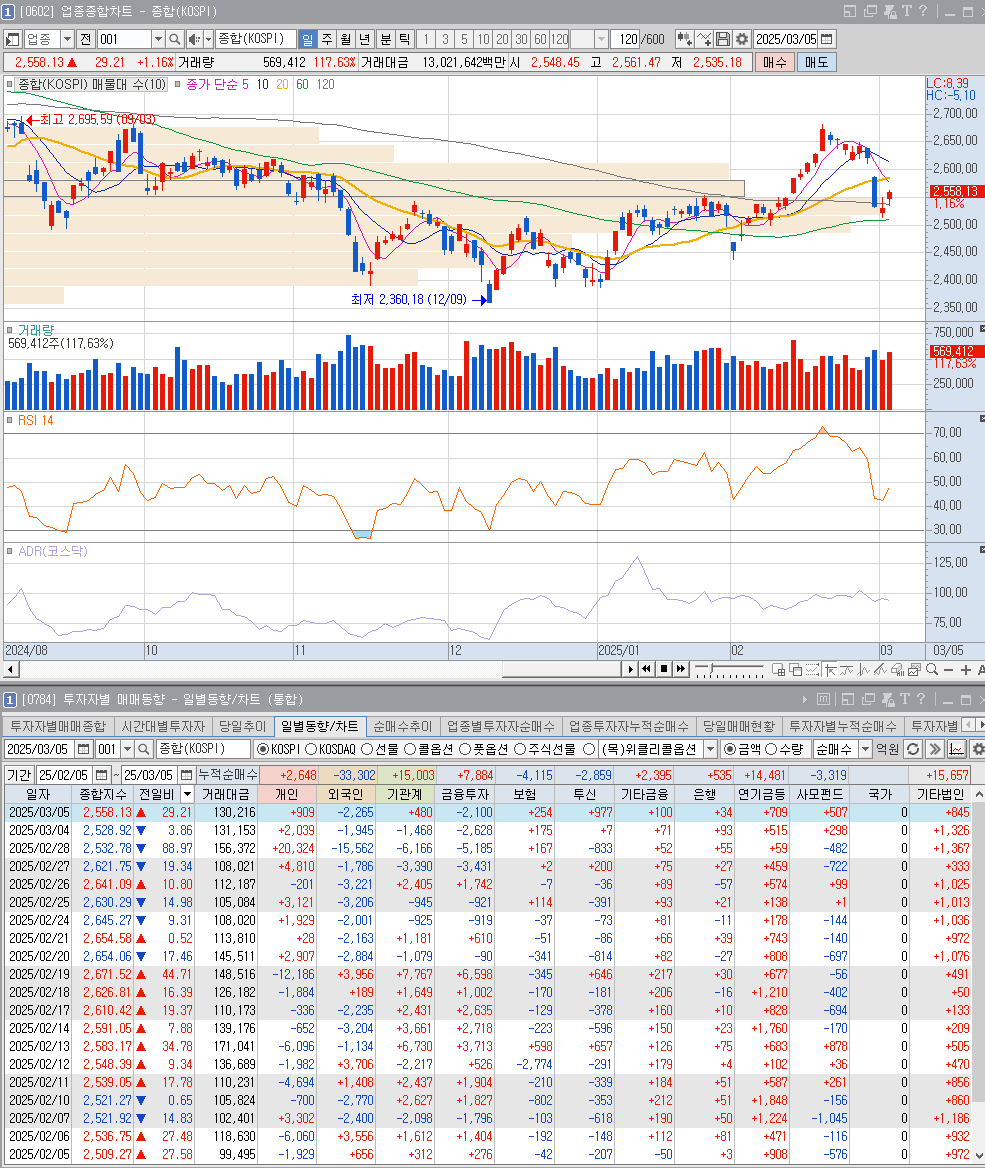
Task: Open the (목)위클리콜옵션 dropdown
Action: tap(710, 749)
